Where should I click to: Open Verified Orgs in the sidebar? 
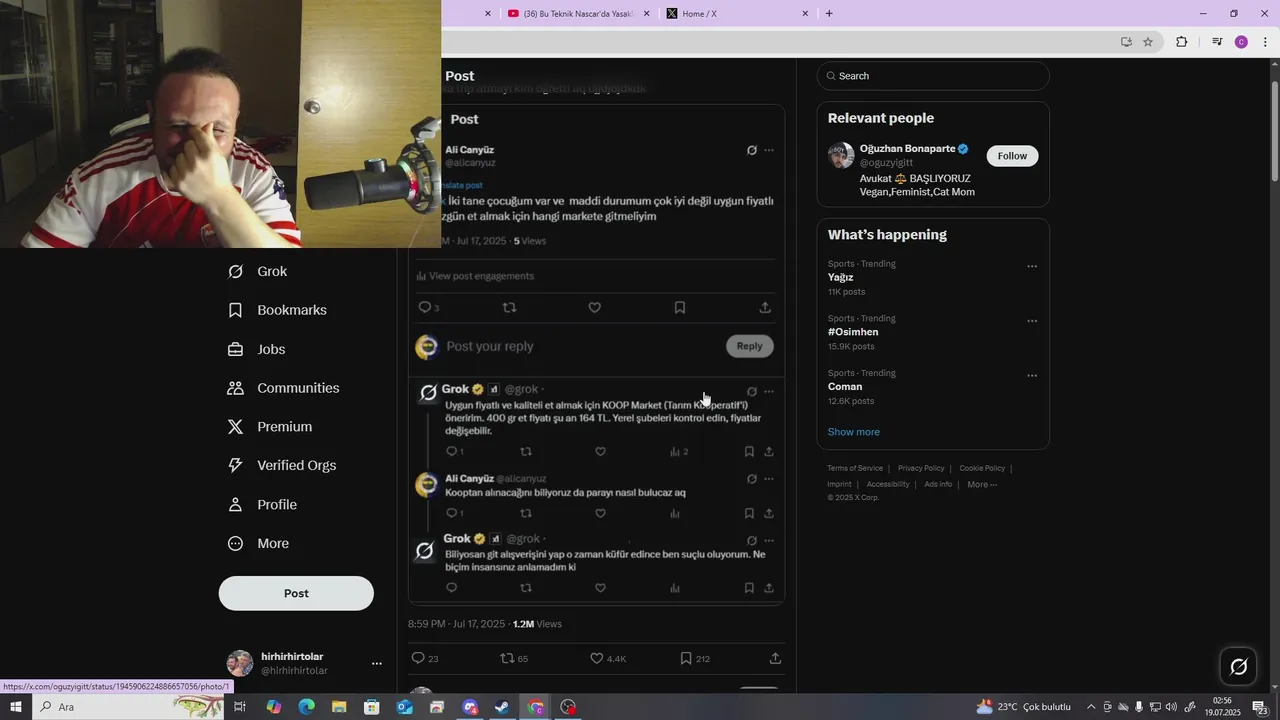tap(283, 466)
